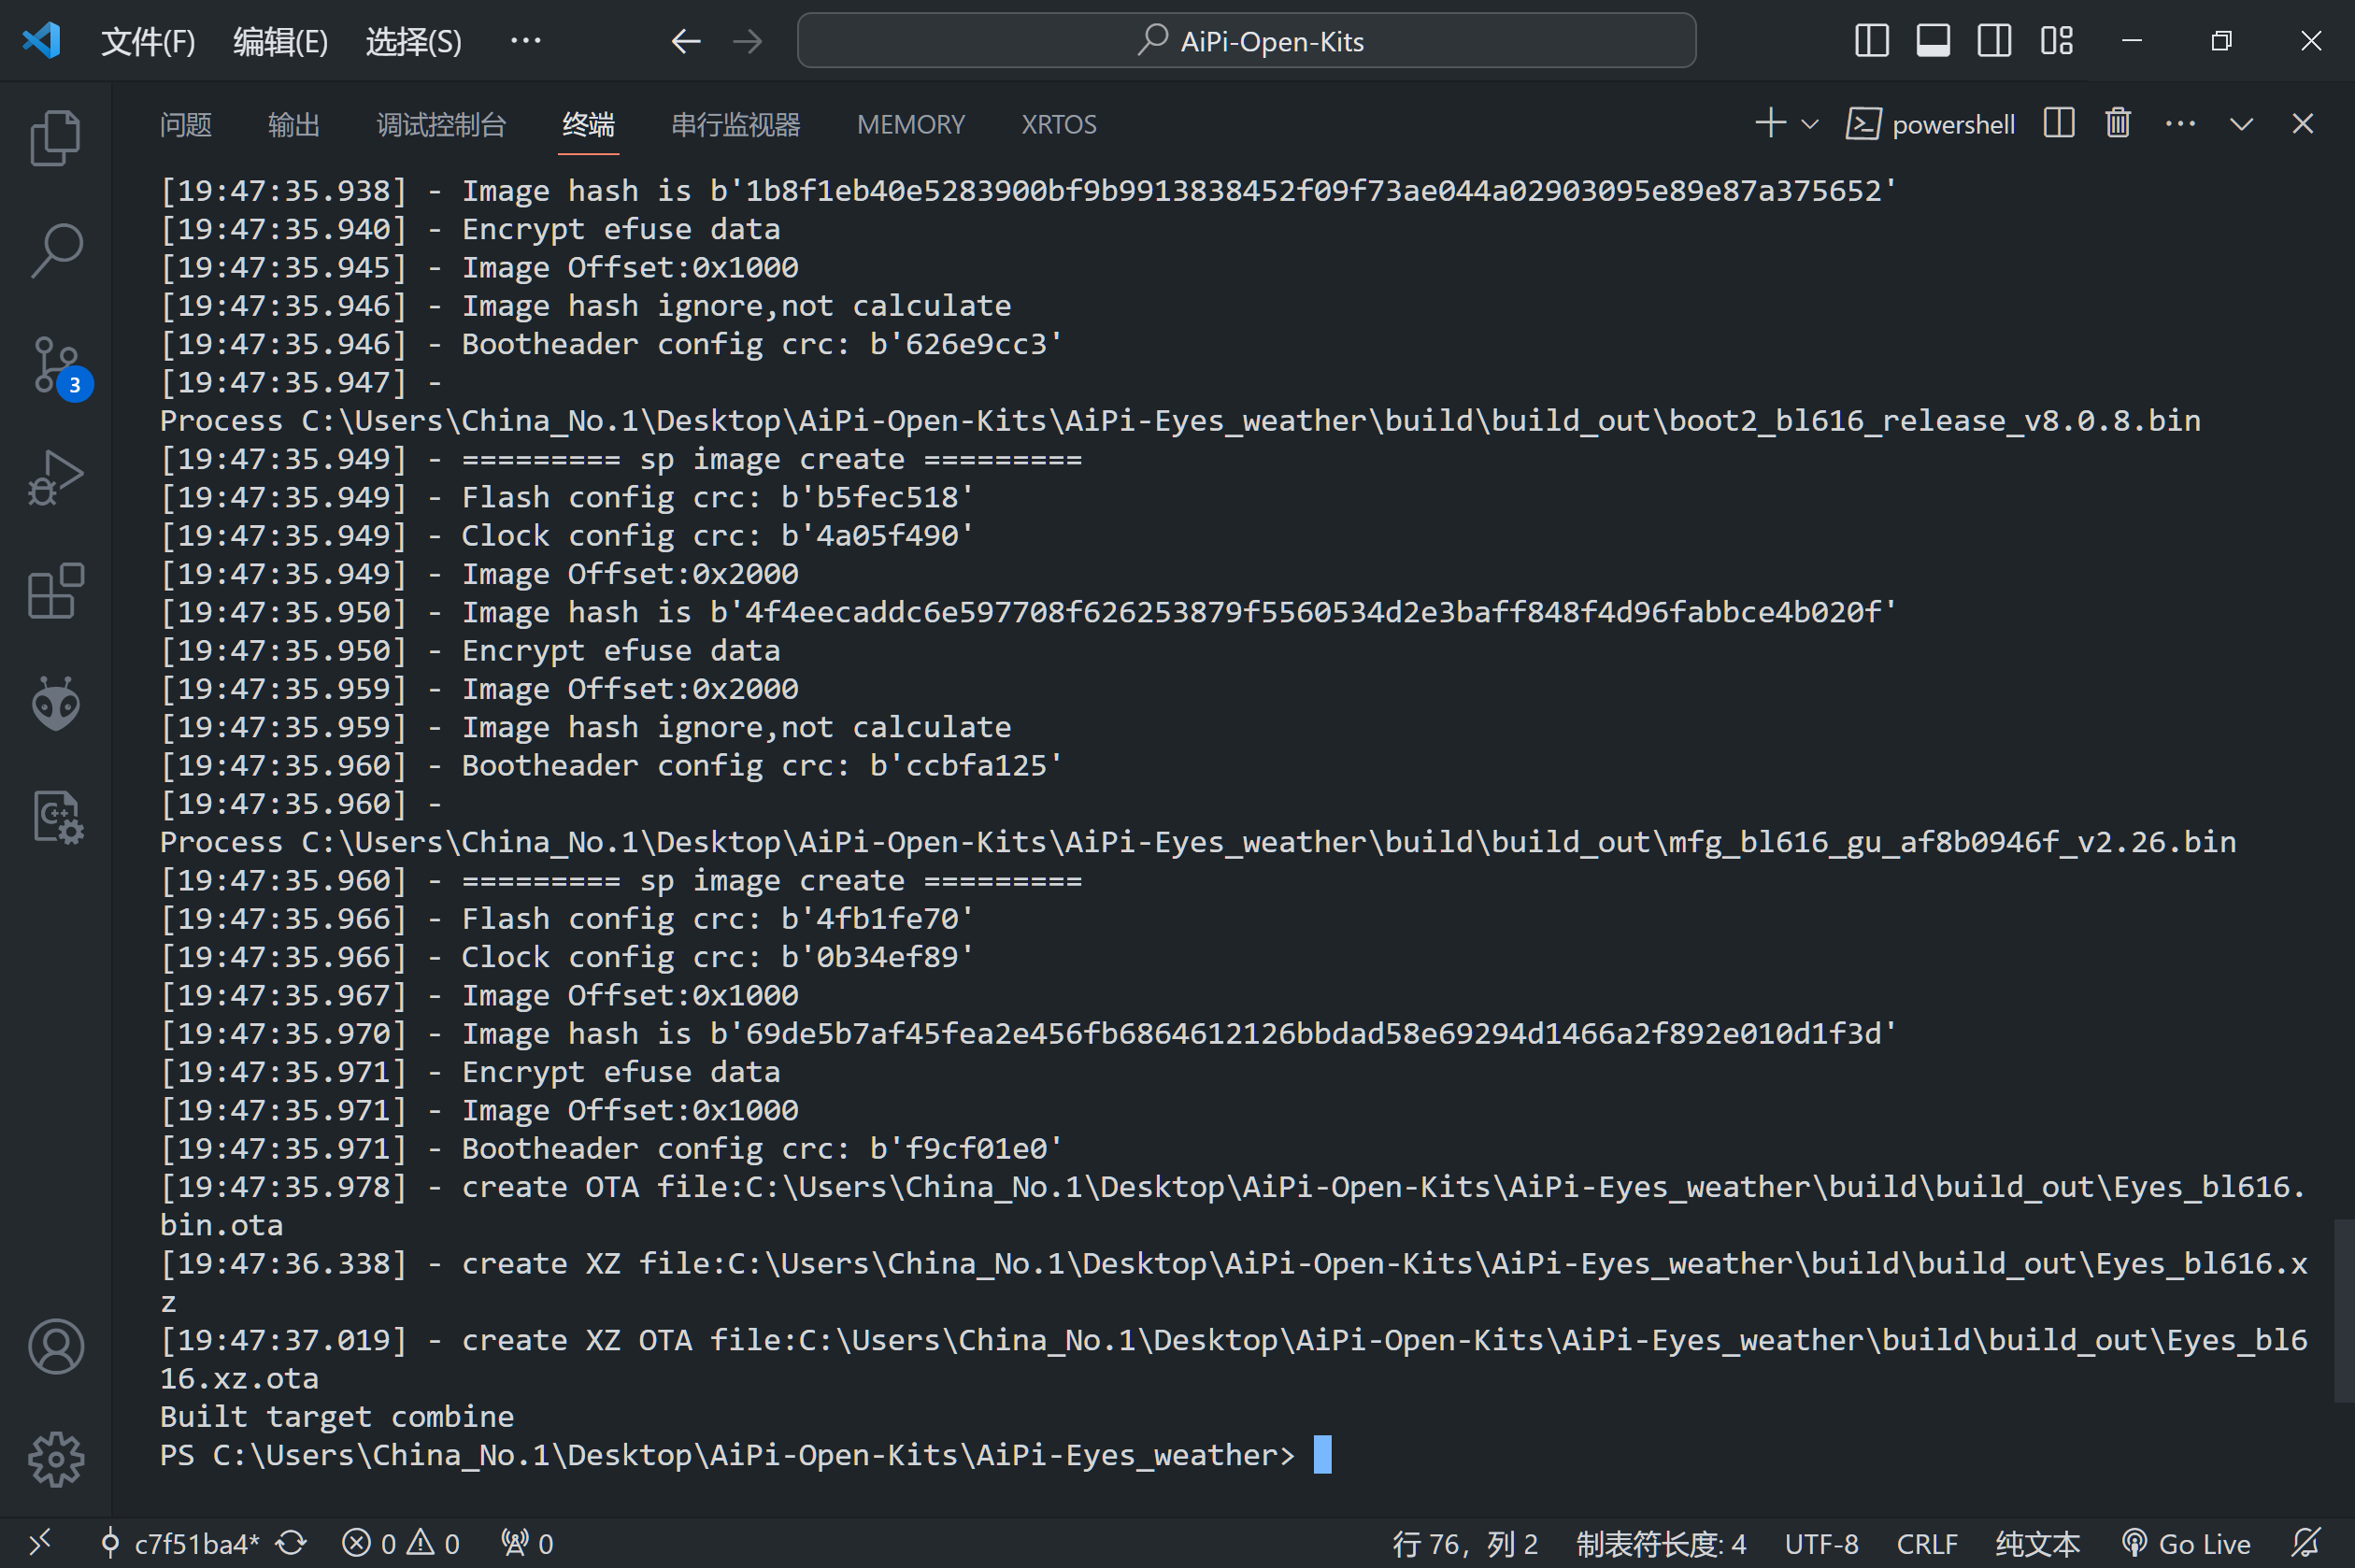Click the AiPi-Open-Kits command center search box
2355x1568 pixels.
tap(1246, 41)
